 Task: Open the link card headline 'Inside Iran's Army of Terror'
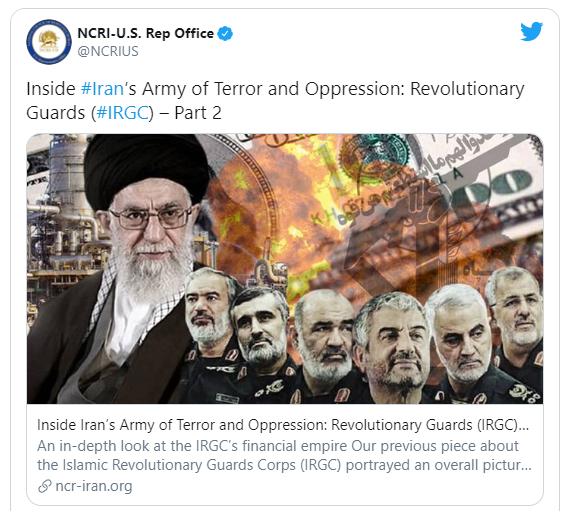click(283, 425)
